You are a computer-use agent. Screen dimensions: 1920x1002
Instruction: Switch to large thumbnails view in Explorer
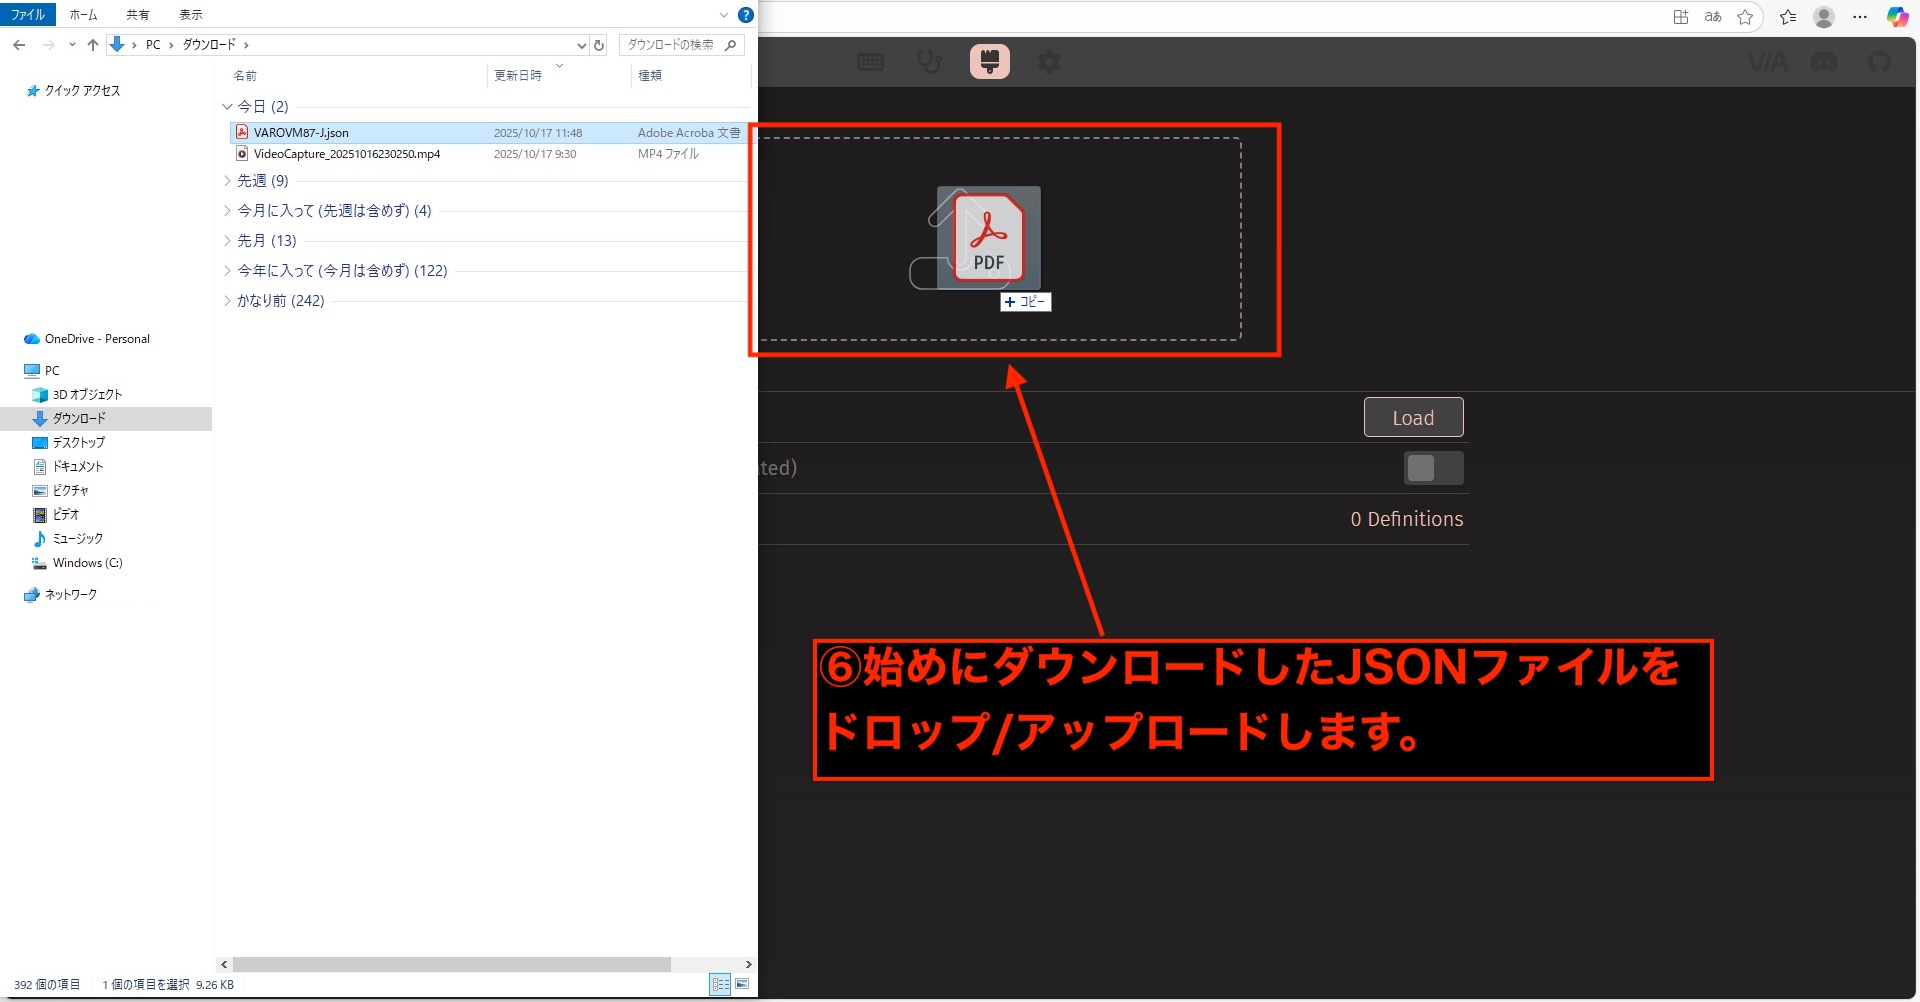coord(742,984)
